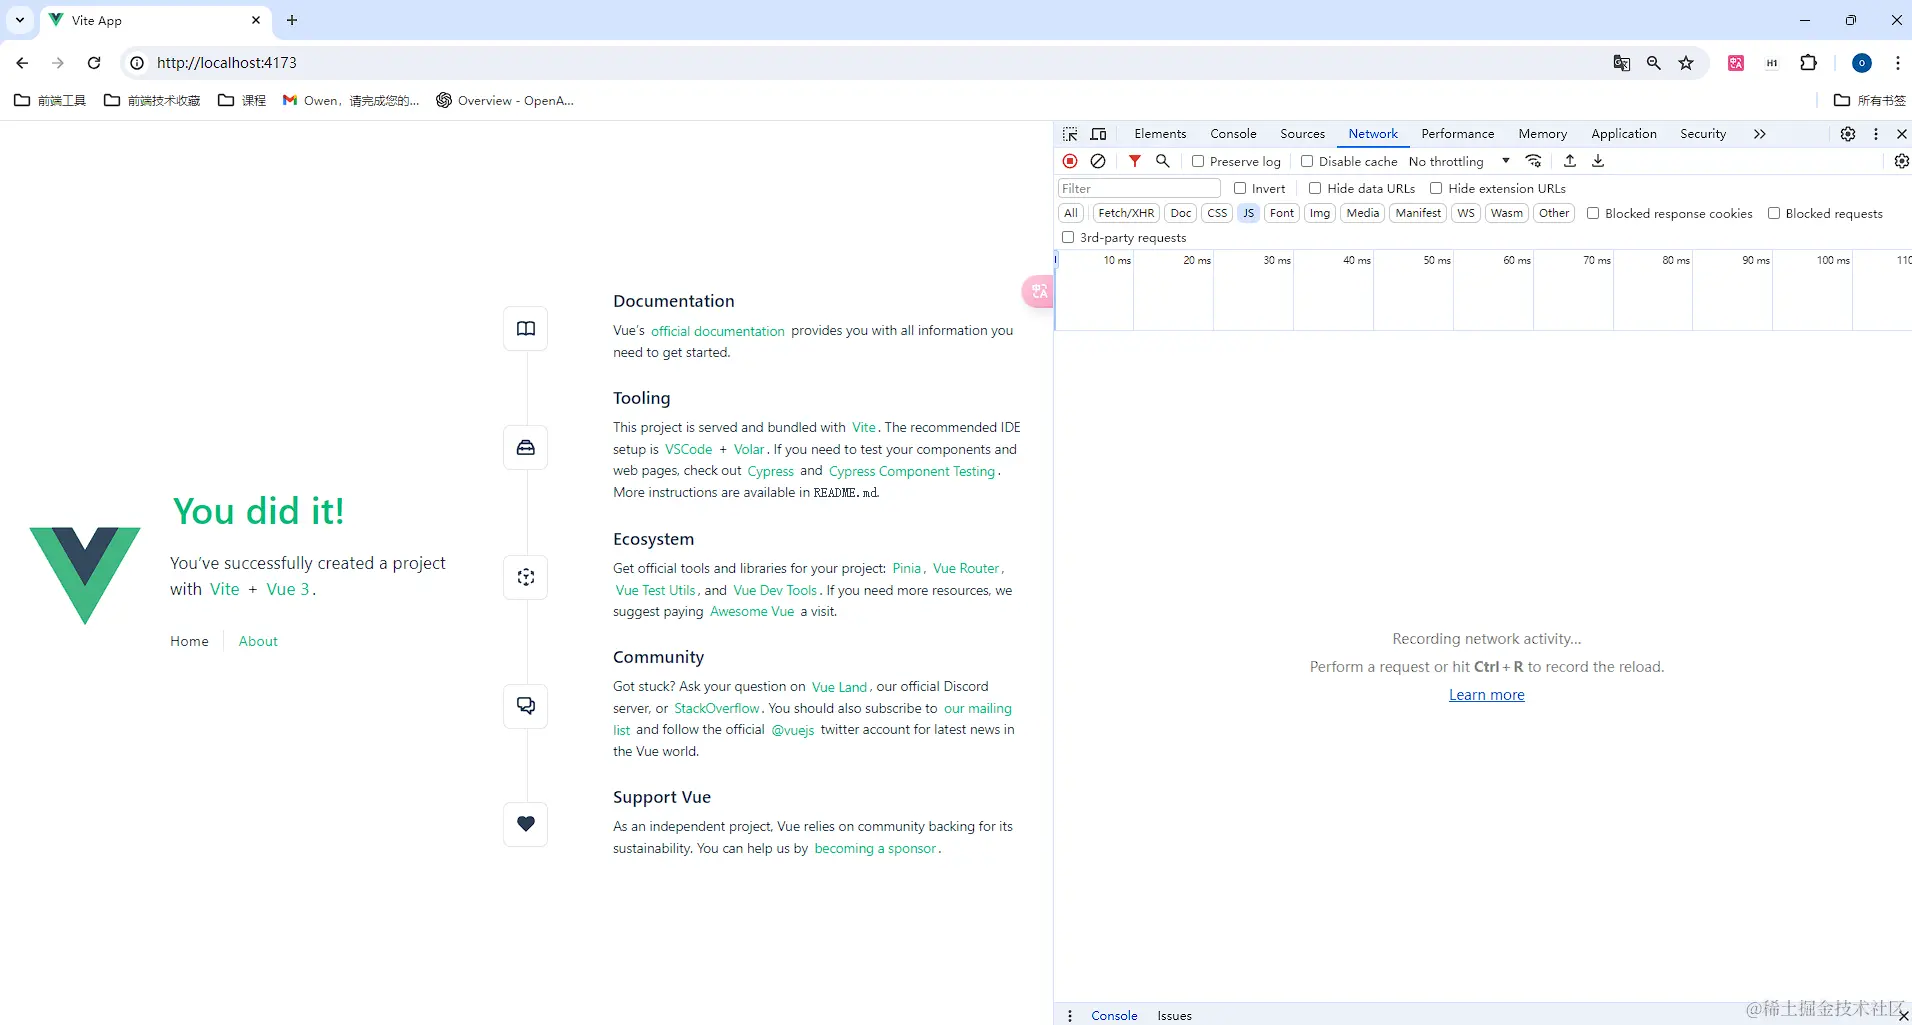The height and width of the screenshot is (1025, 1912).
Task: Open the 课程 bookmark folder
Action: coord(242,100)
